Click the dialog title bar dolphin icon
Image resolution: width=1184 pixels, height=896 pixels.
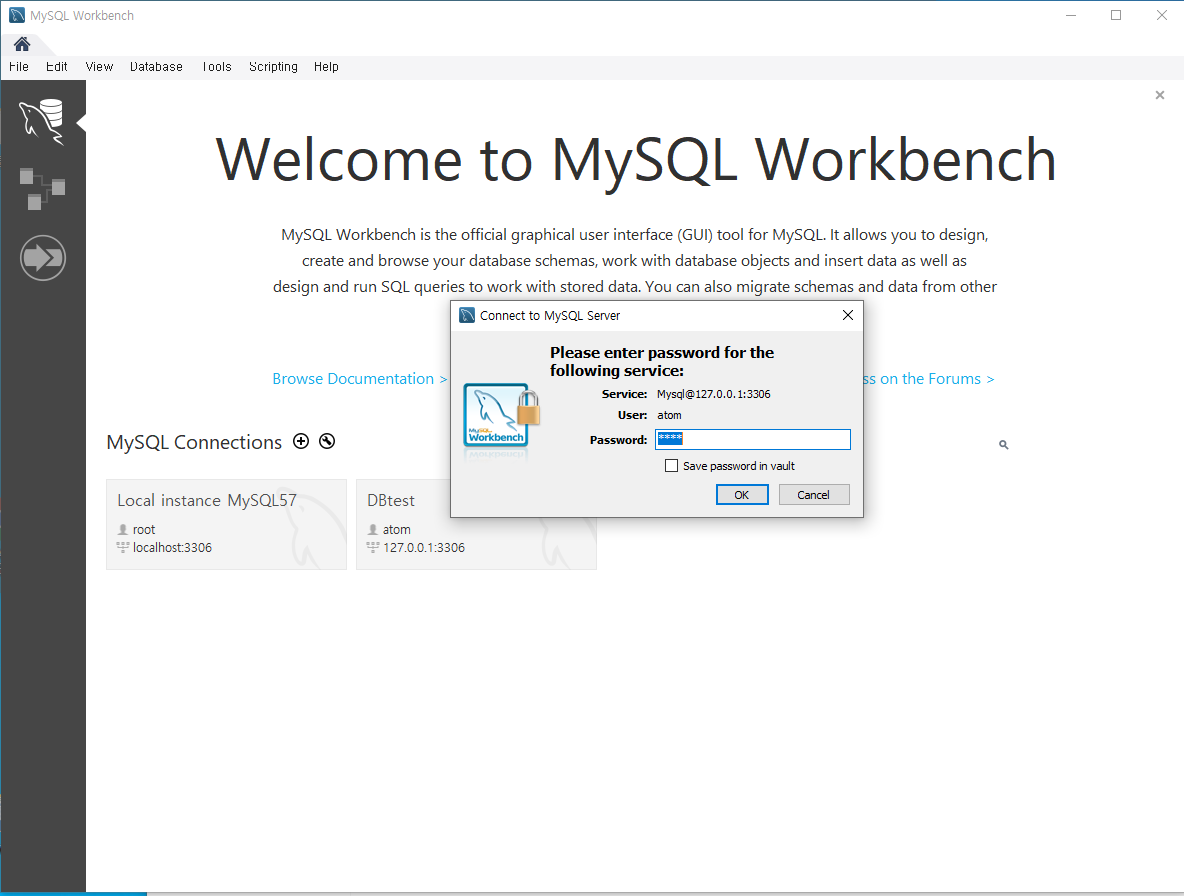click(x=467, y=316)
